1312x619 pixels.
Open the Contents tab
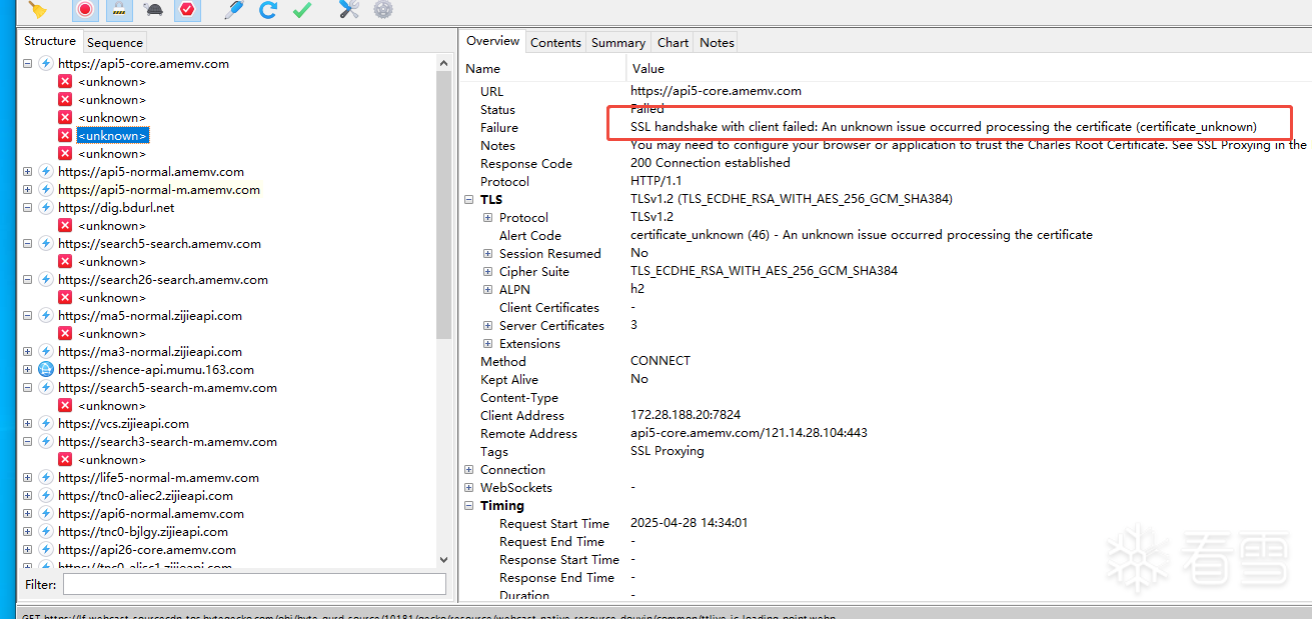(x=555, y=42)
